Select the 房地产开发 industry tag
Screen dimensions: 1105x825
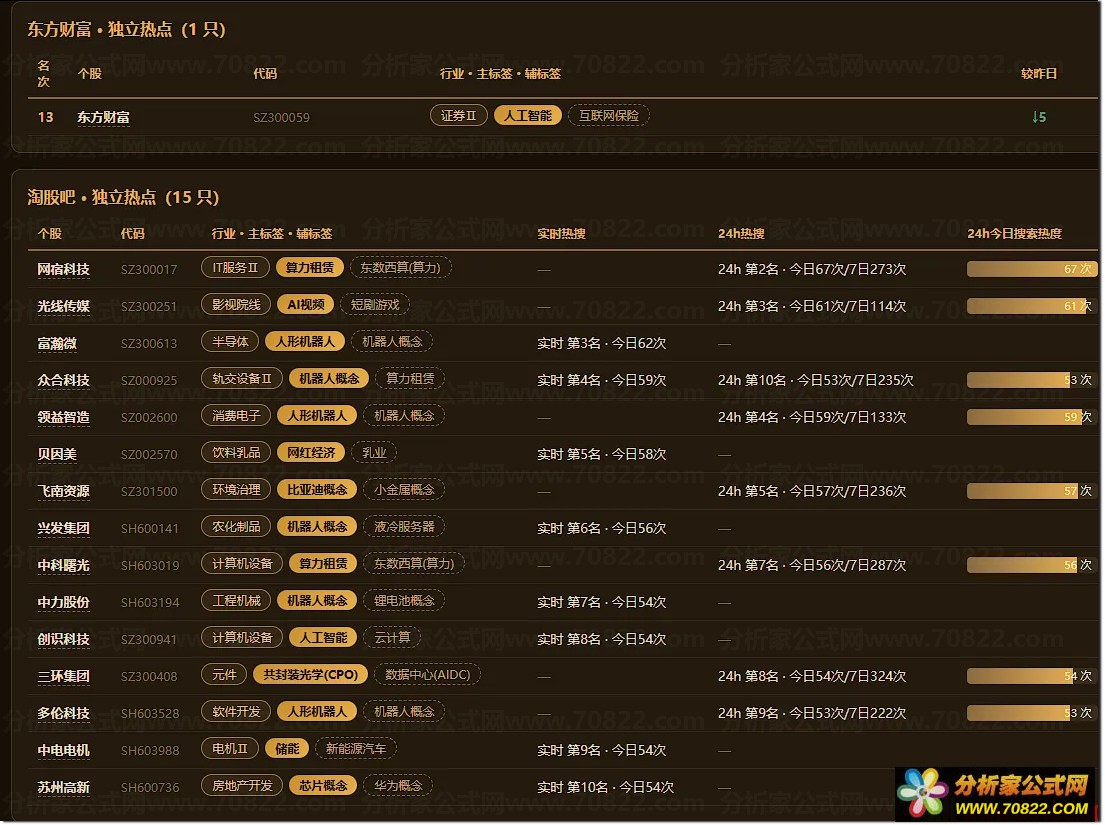pyautogui.click(x=242, y=786)
